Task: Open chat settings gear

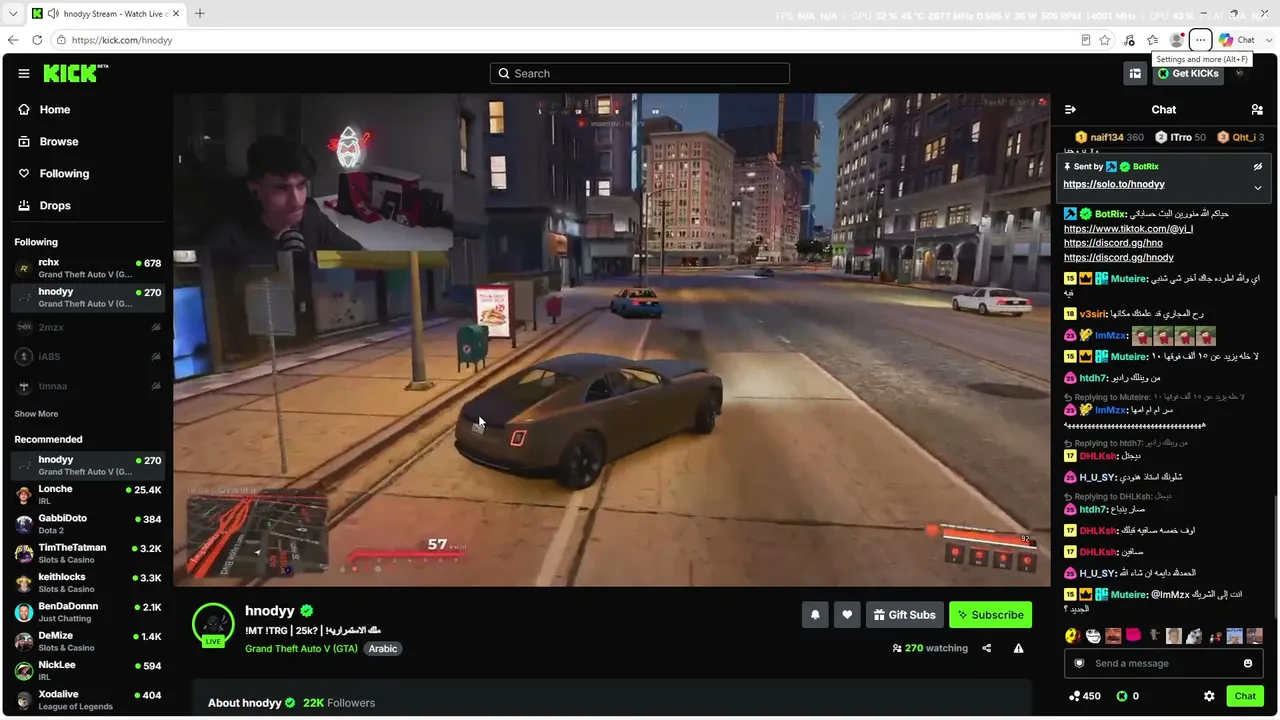Action: (1209, 696)
